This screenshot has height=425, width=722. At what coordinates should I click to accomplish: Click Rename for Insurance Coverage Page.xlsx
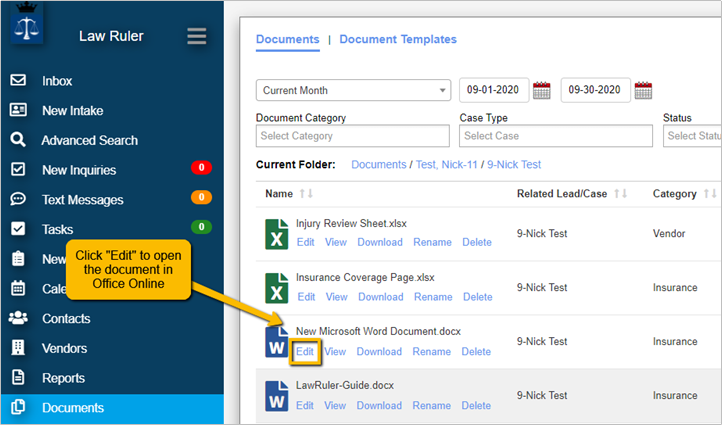[x=433, y=297]
